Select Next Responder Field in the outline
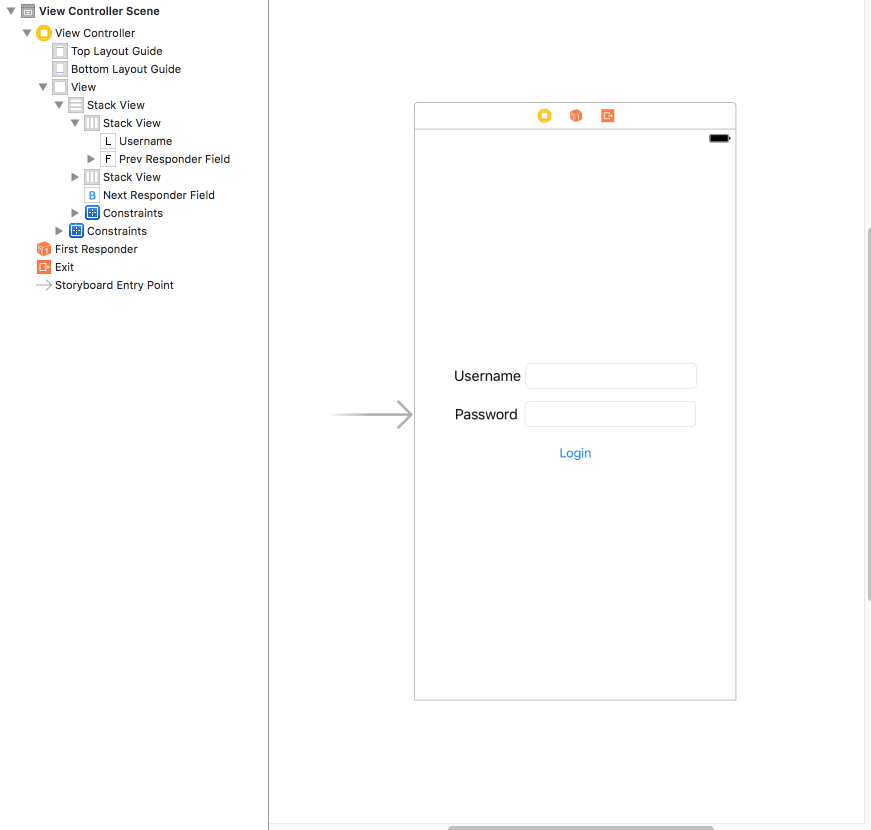This screenshot has width=871, height=830. pyautogui.click(x=158, y=194)
